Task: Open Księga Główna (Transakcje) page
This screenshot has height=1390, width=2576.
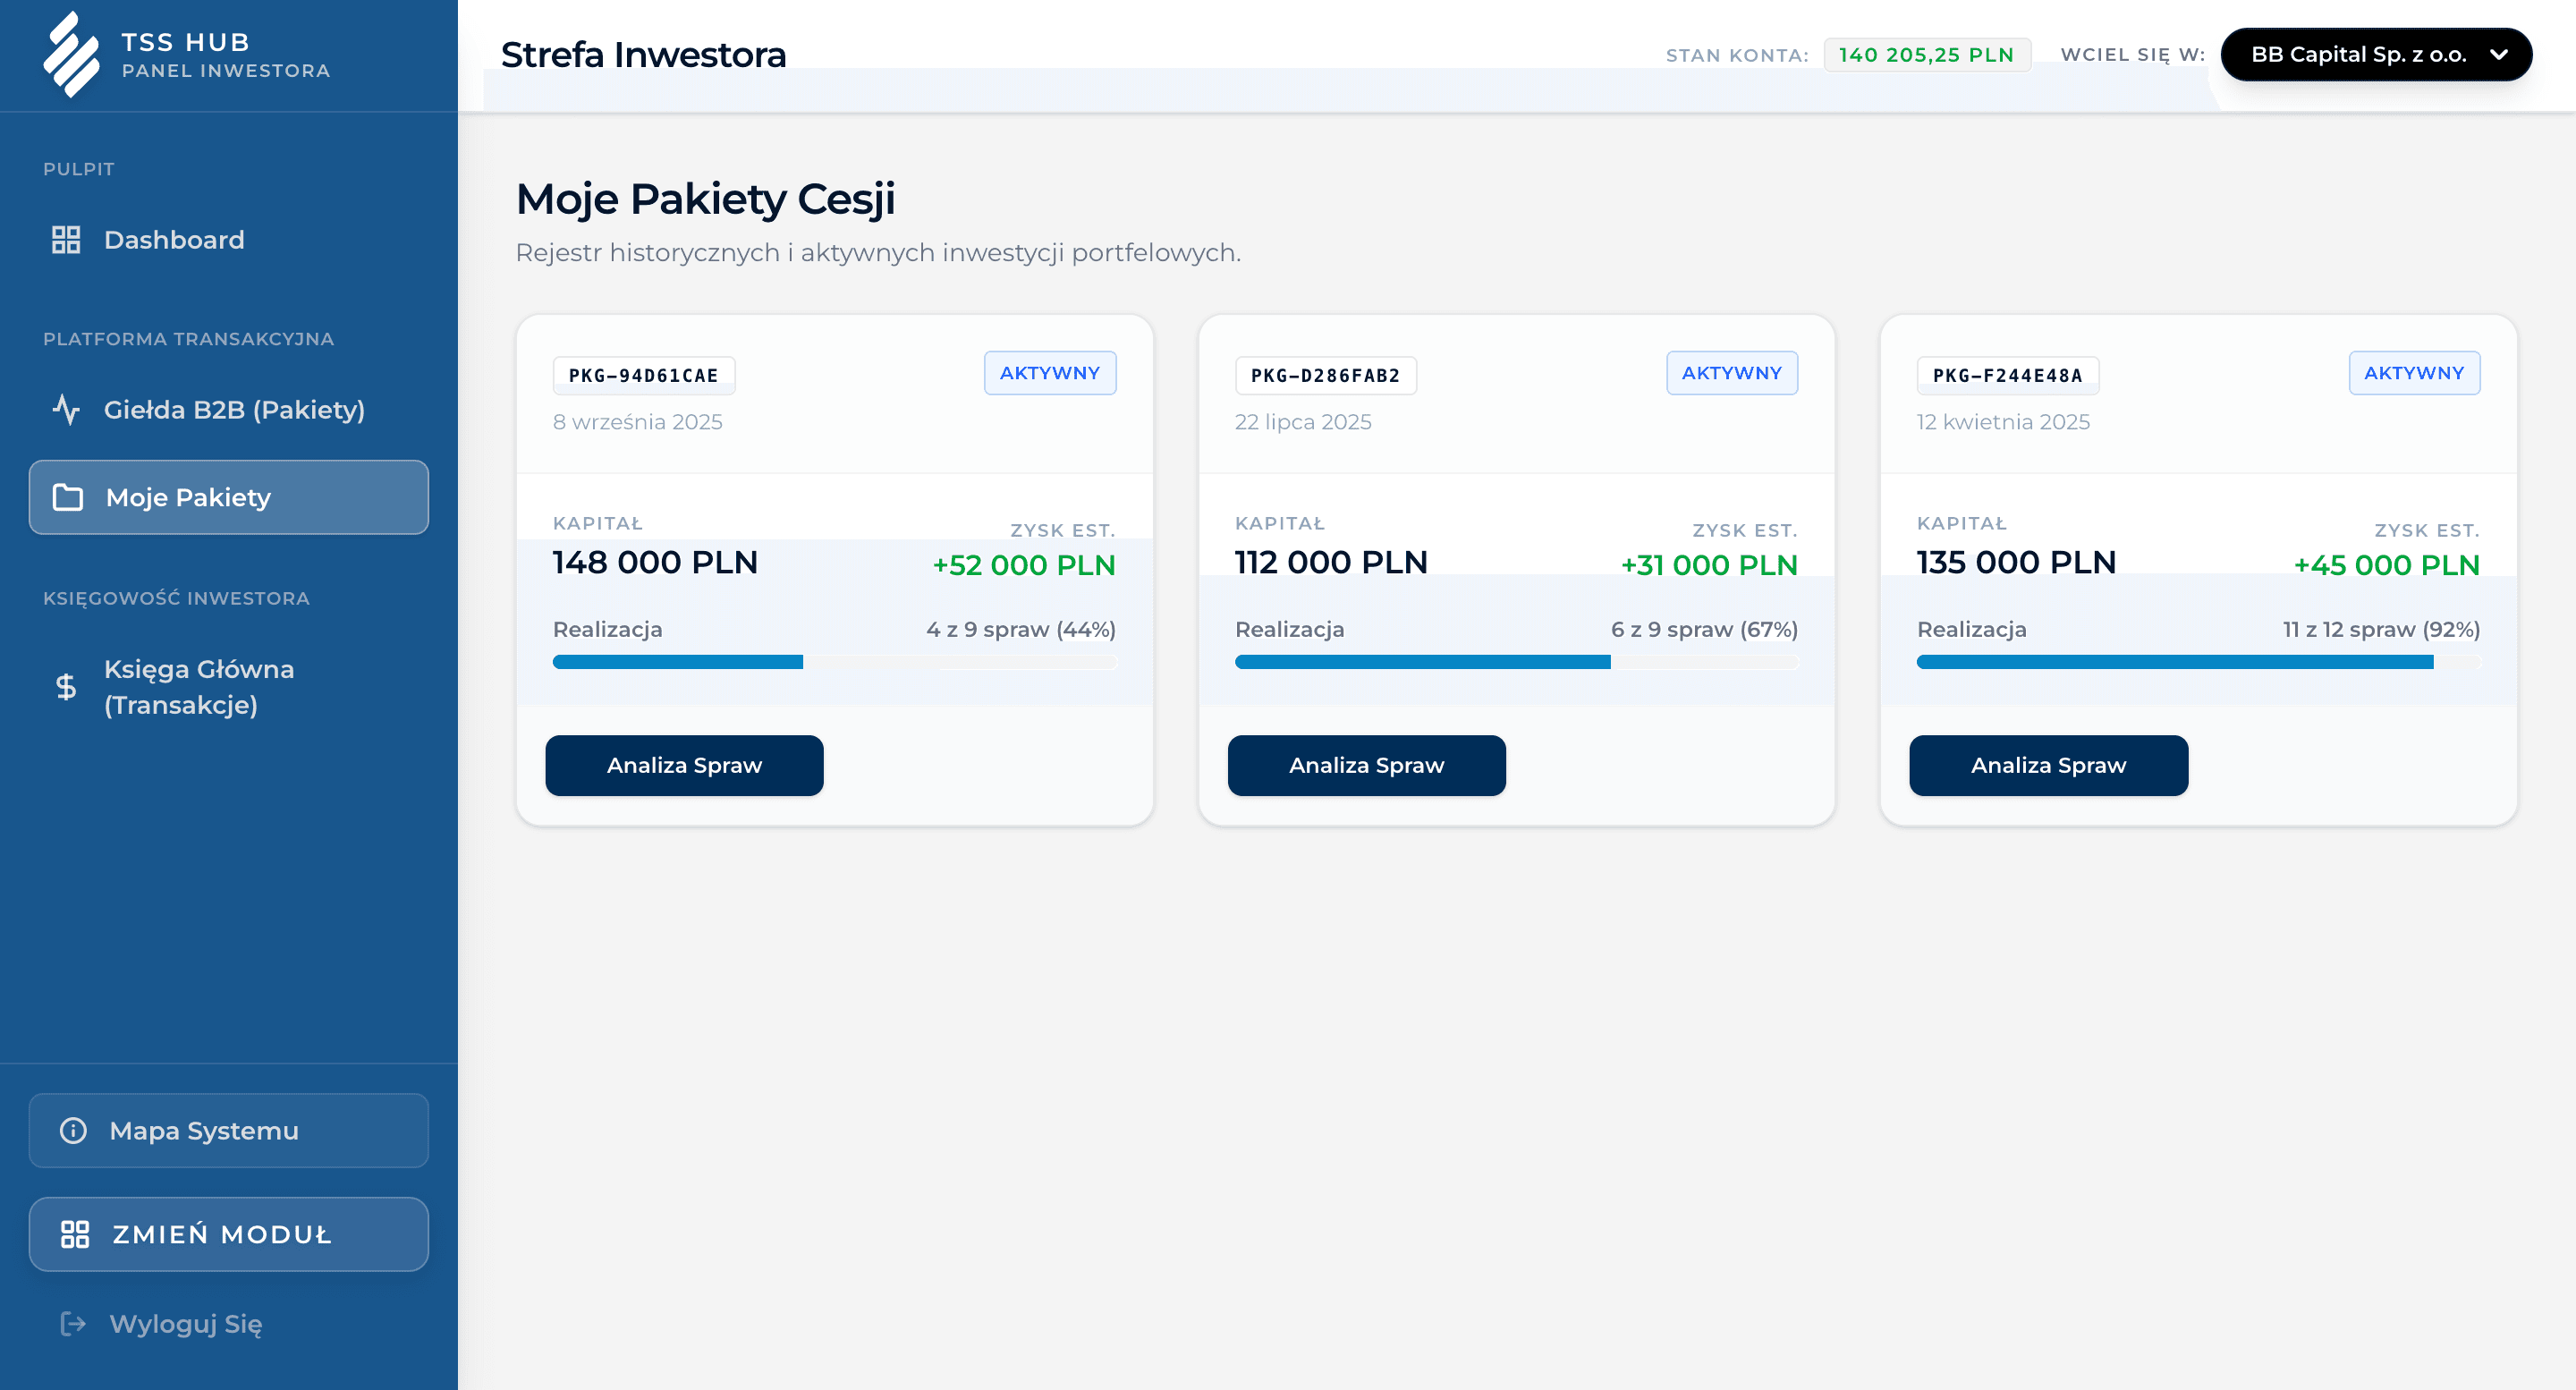Action: 199,687
